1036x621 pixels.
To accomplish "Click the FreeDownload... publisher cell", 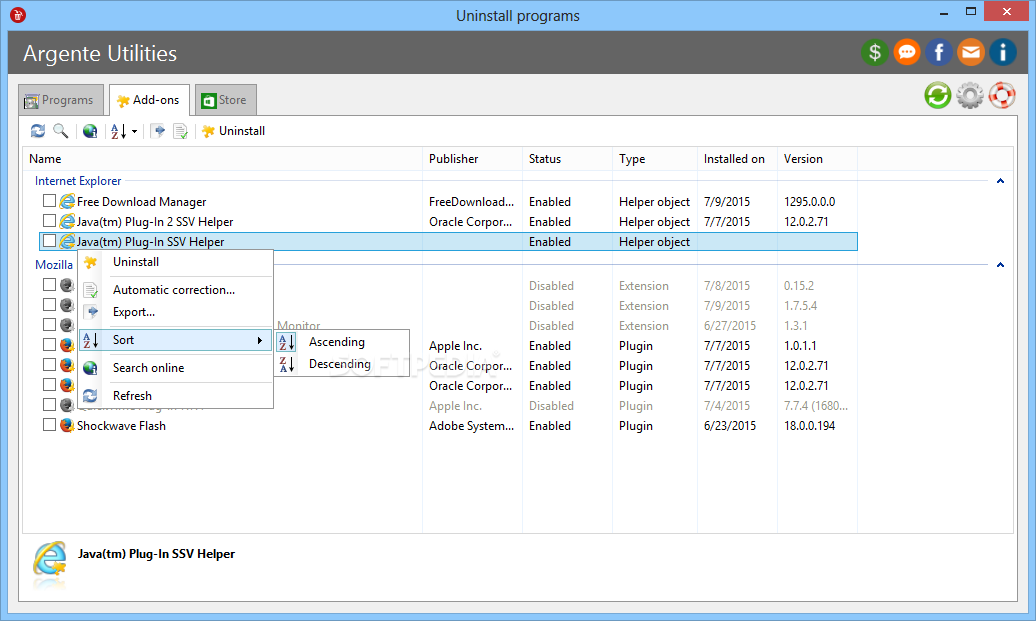I will point(471,201).
